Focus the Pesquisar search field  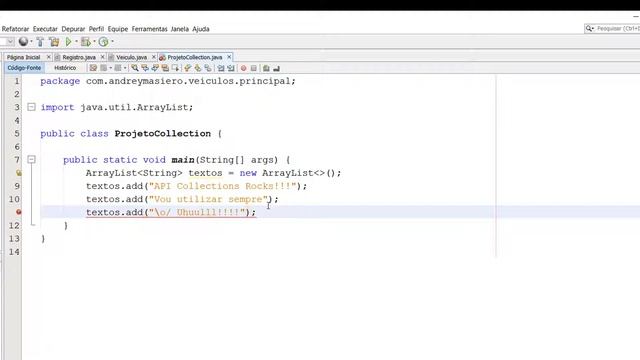617,29
